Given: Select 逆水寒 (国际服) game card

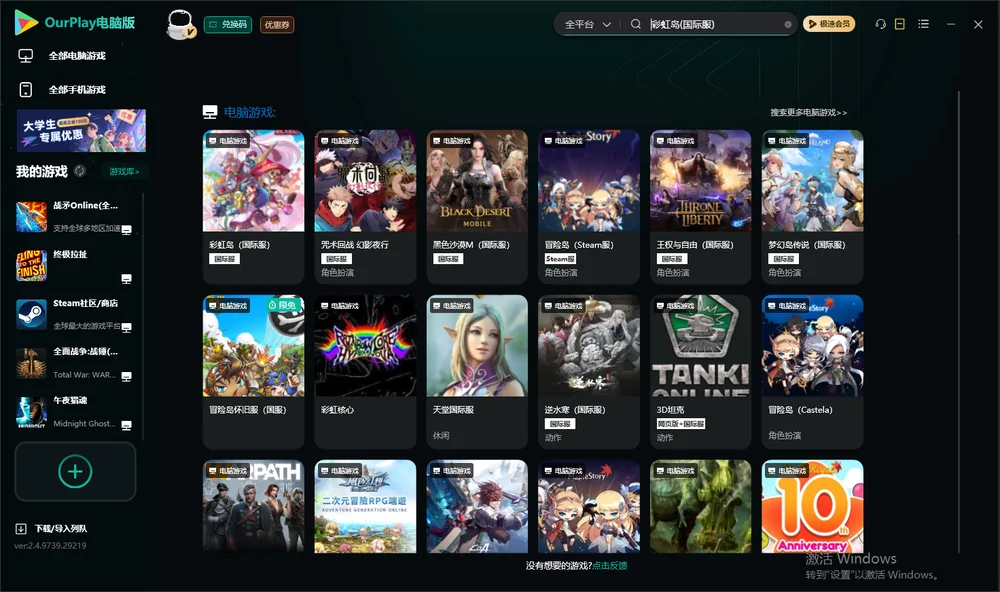Looking at the screenshot, I should coord(589,372).
